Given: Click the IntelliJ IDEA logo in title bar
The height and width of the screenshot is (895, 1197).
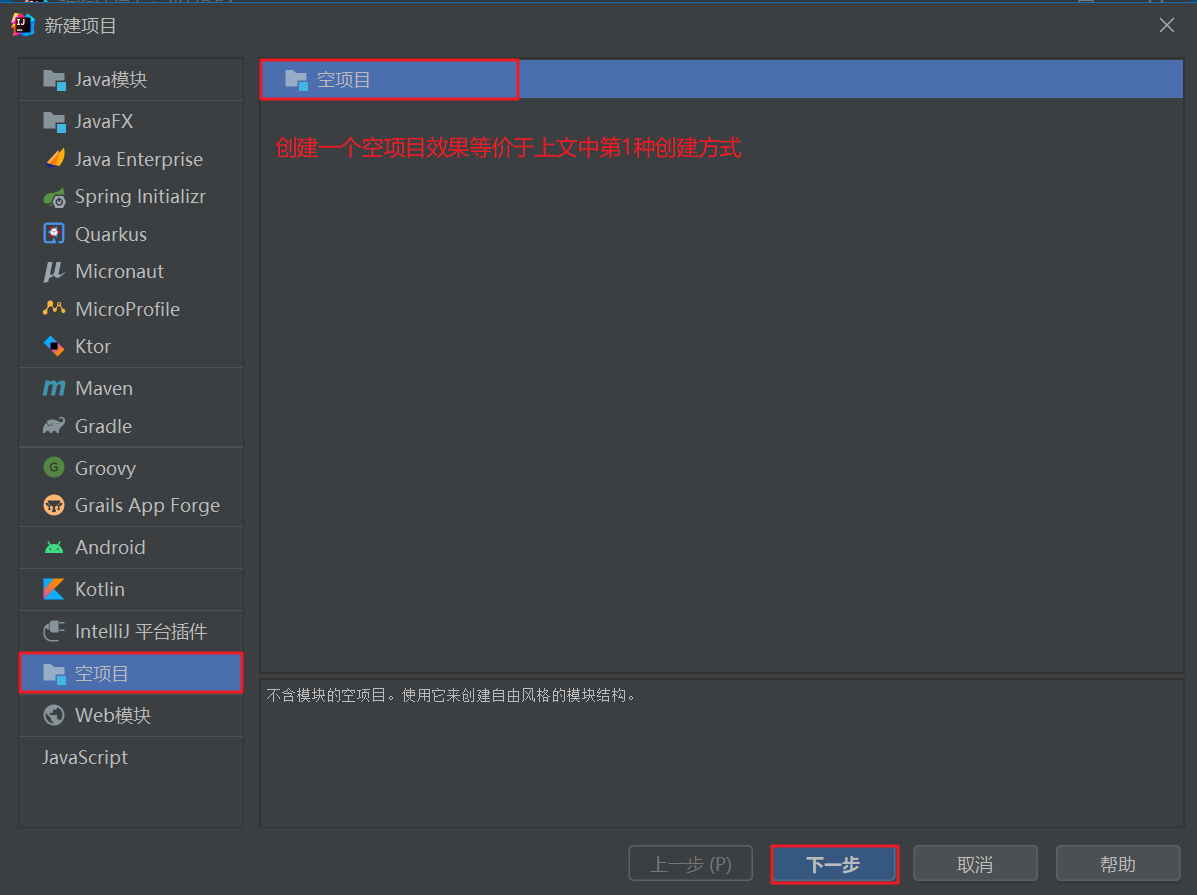Looking at the screenshot, I should pos(23,25).
